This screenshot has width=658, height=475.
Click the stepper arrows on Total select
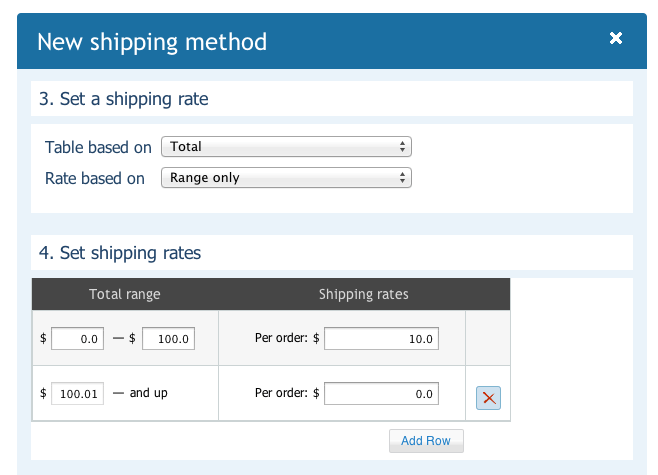(402, 146)
